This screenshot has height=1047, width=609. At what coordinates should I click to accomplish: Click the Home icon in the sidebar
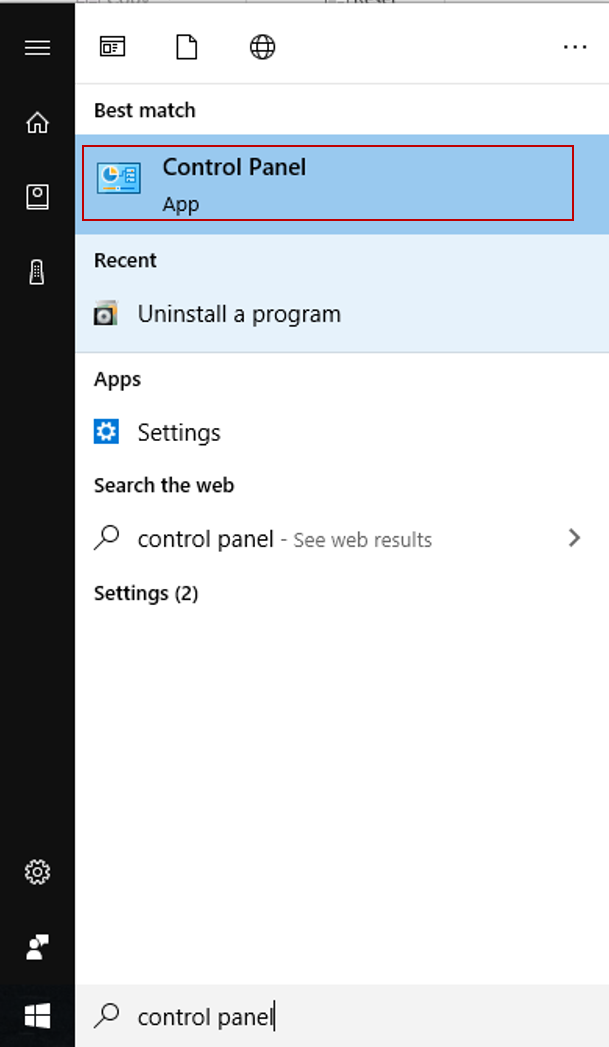click(37, 122)
